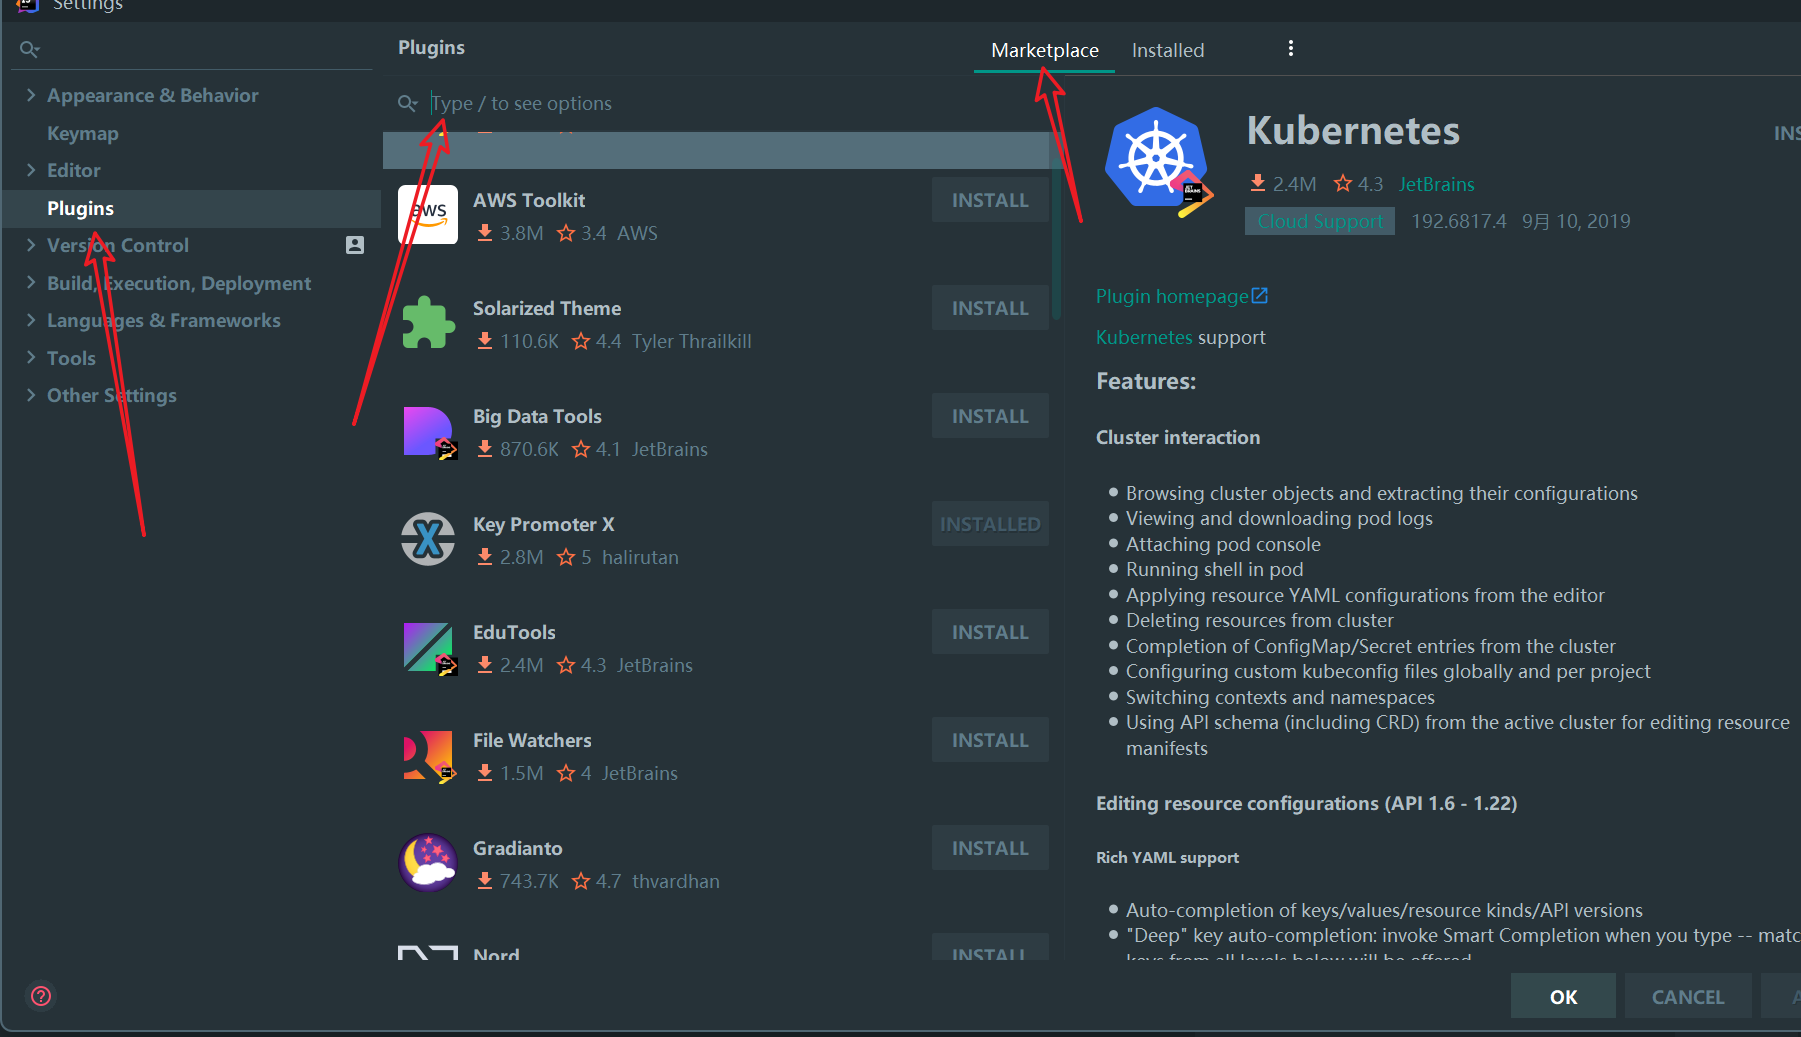Select Keymap in settings tree

coord(83,133)
